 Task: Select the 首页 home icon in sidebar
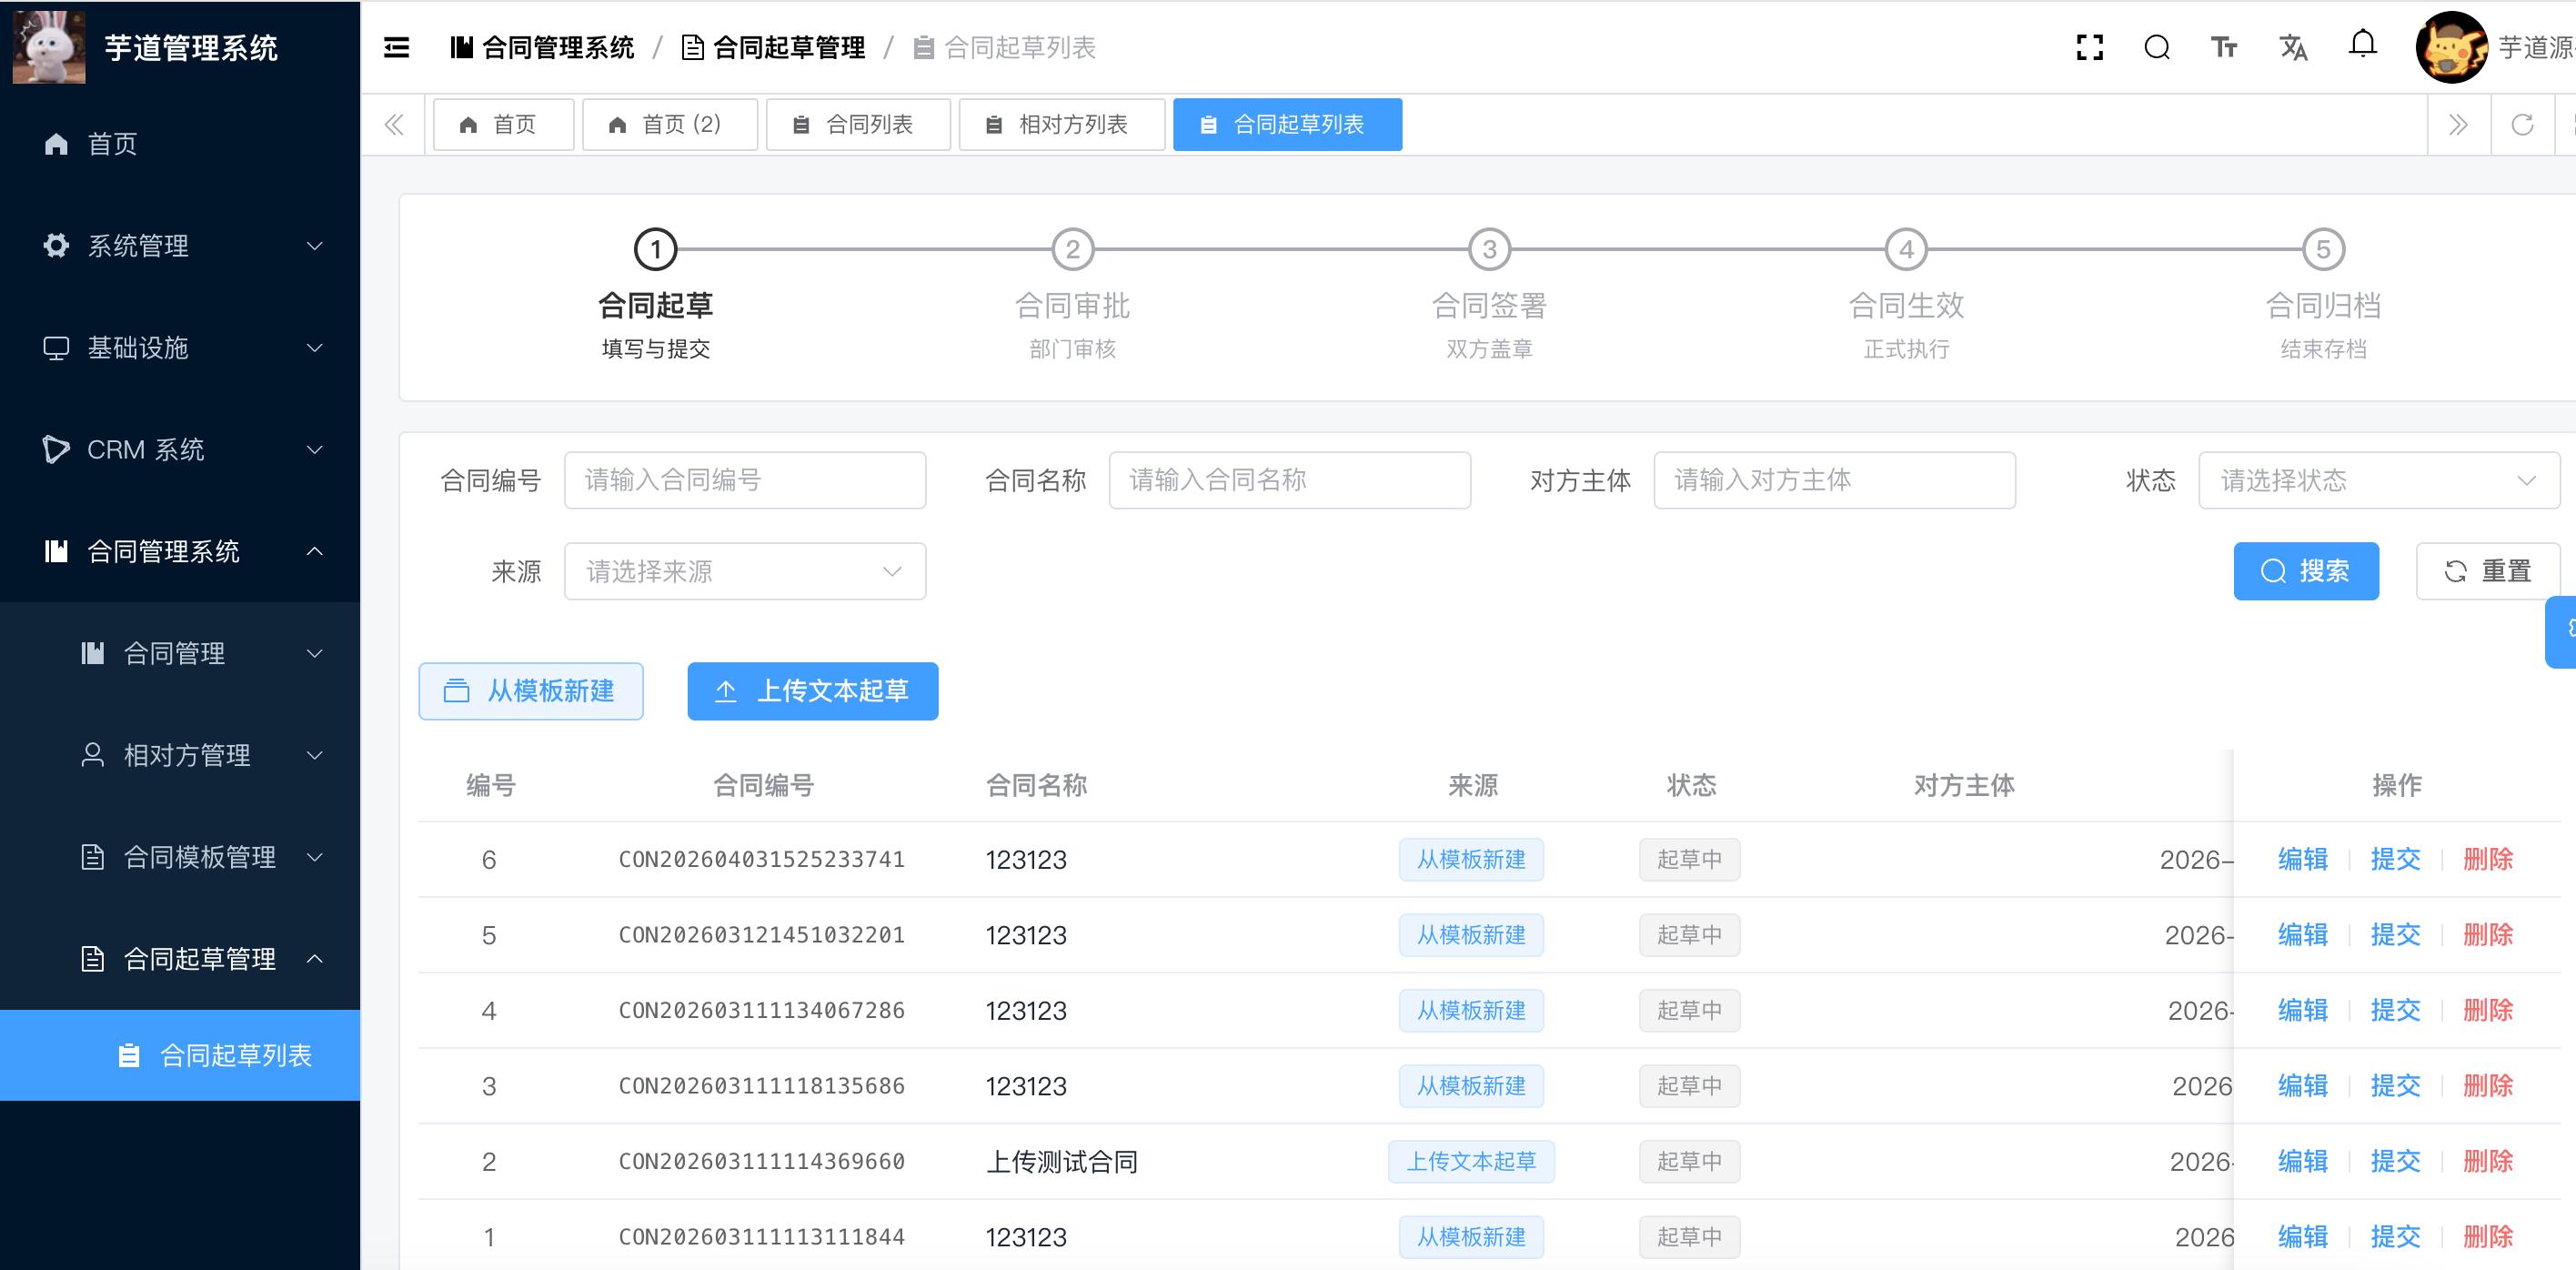pos(56,144)
